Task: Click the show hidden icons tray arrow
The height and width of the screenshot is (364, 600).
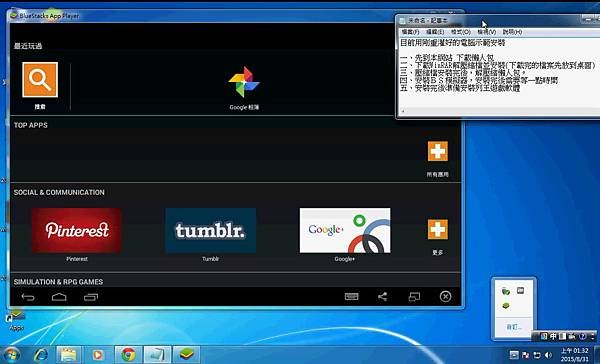Action: pos(514,355)
